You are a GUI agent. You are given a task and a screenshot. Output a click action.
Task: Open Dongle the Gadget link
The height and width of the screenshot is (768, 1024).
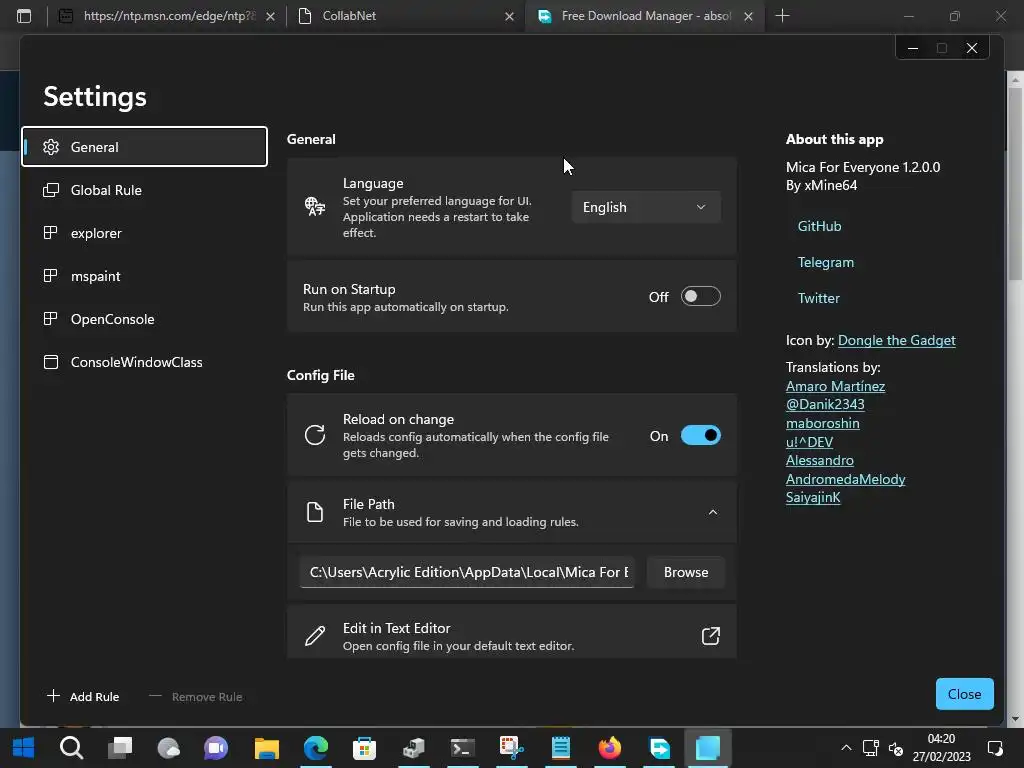pos(896,340)
